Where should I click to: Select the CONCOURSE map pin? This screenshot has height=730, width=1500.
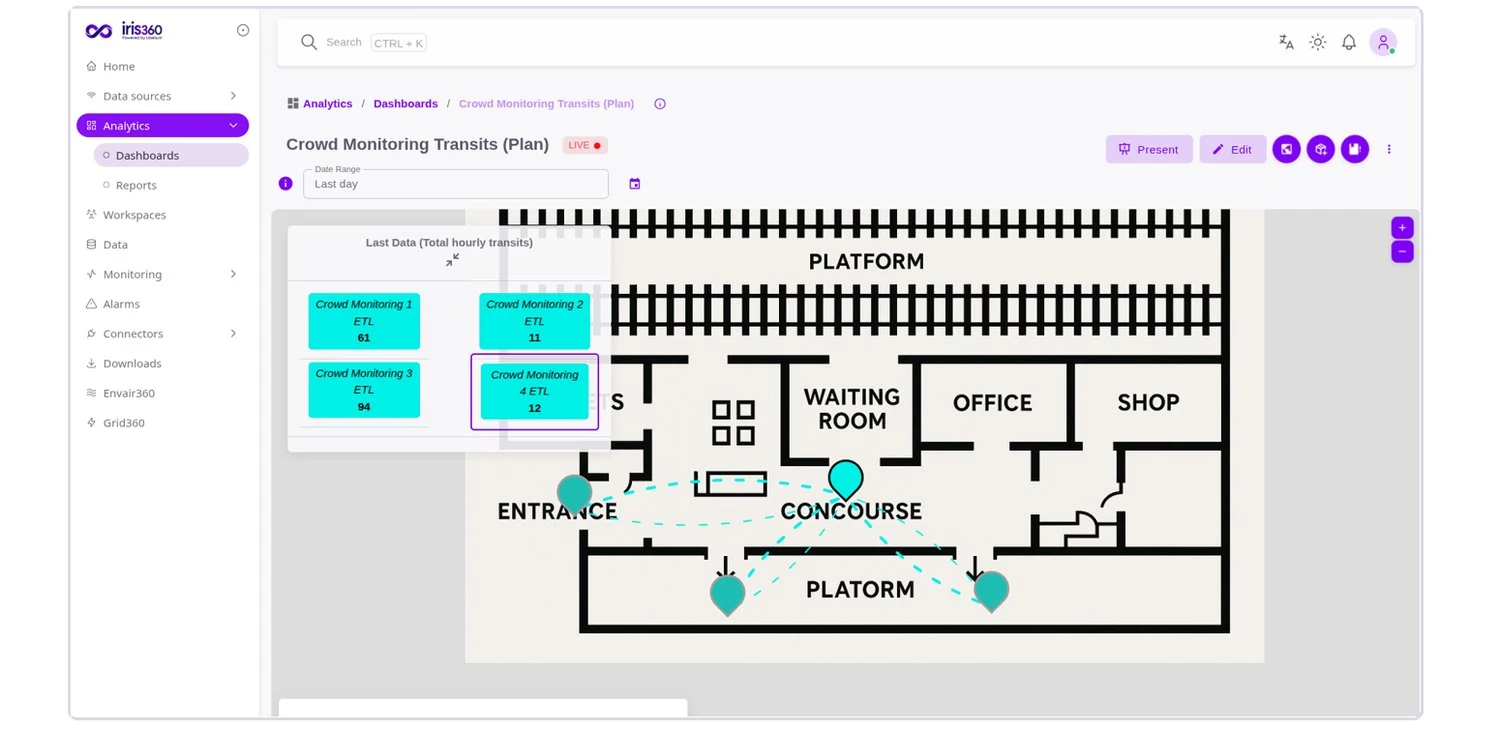[x=846, y=479]
